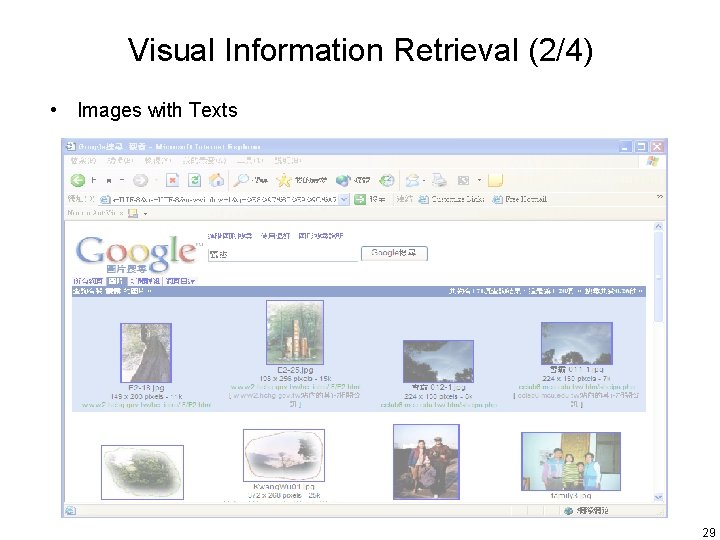Viewport: 720px width, 540px height.
Task: Select the Google Images (圖片) tab
Action: tap(116, 281)
